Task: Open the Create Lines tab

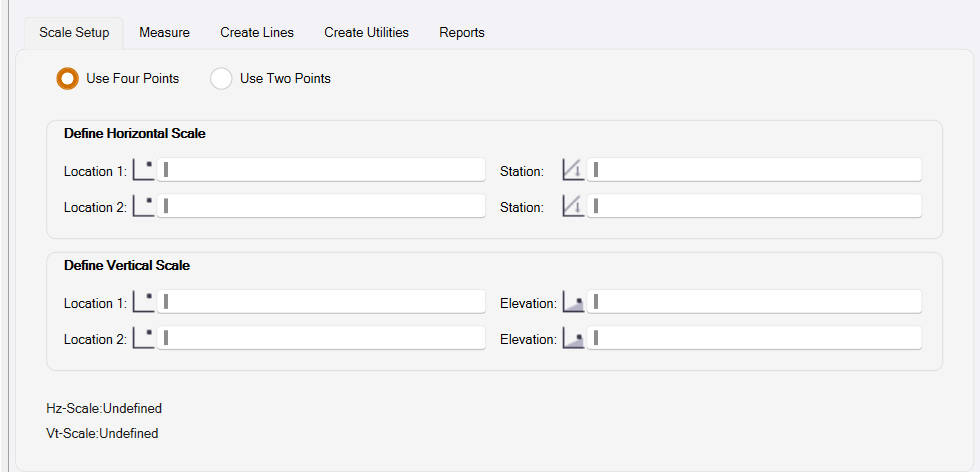Action: tap(257, 32)
